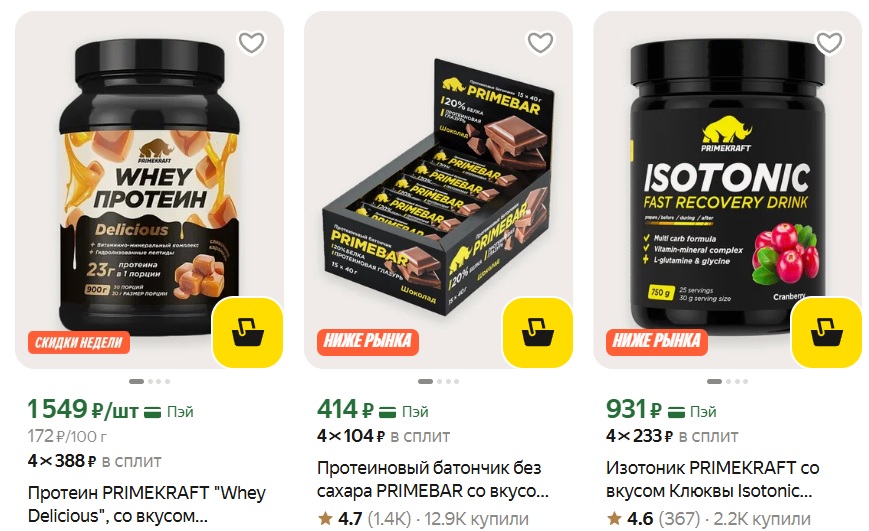Click Pay card icon next to 1549 ₽

(x=152, y=412)
